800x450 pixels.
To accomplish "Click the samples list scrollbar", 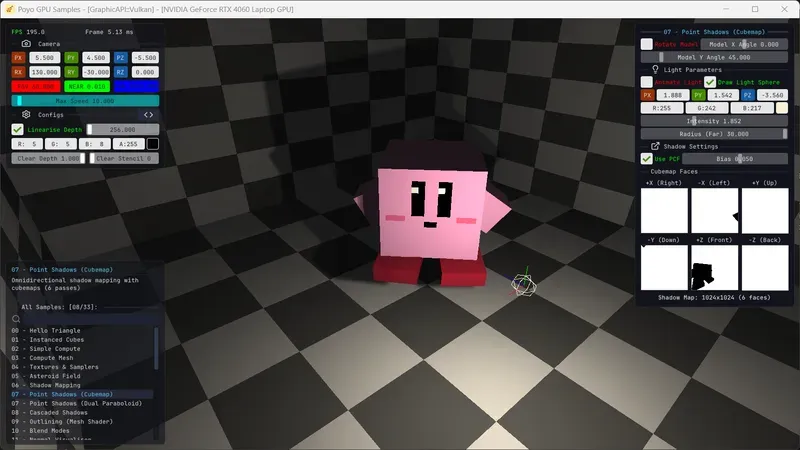I will click(156, 349).
